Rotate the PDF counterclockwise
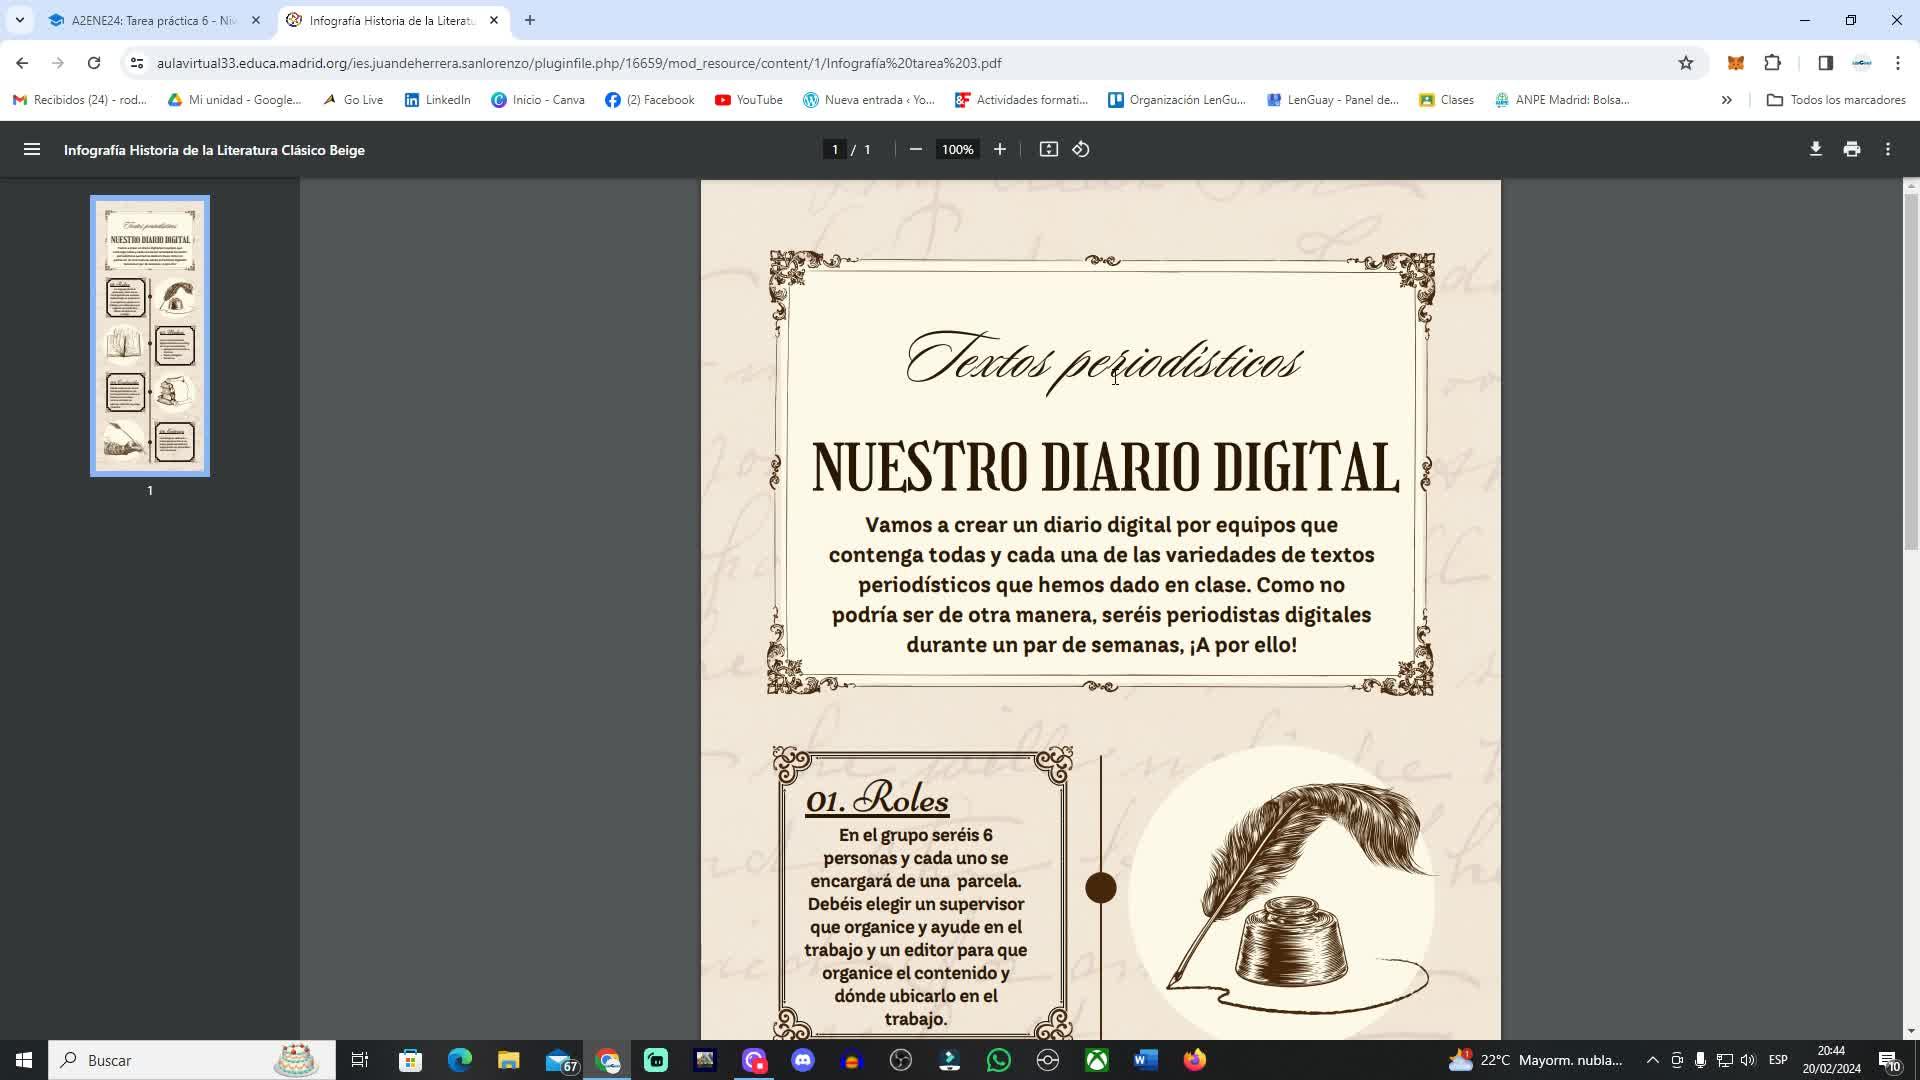 (1081, 150)
